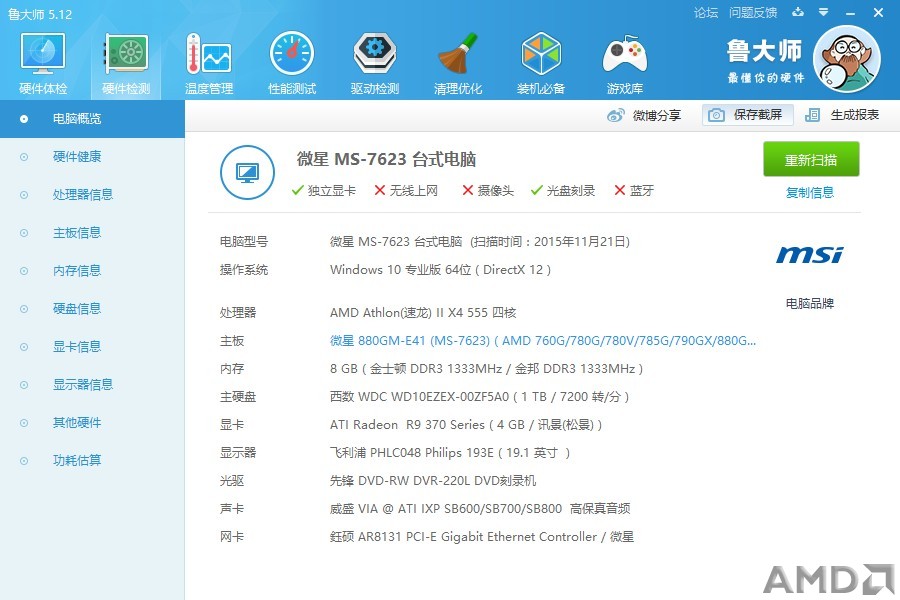Minimize the 鲁大师 window
This screenshot has height=600, width=900.
point(851,13)
